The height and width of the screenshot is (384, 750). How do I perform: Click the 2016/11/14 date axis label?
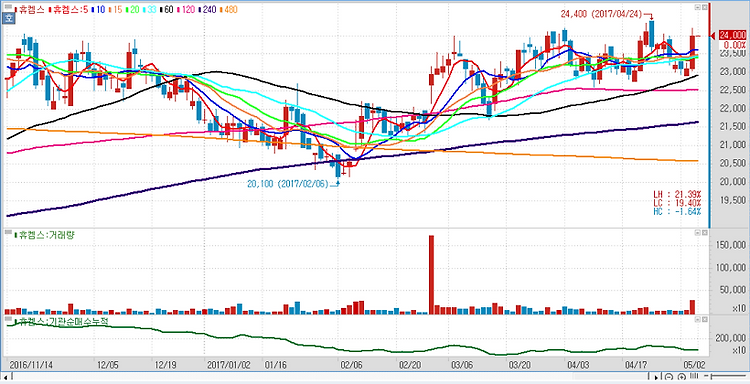31,364
